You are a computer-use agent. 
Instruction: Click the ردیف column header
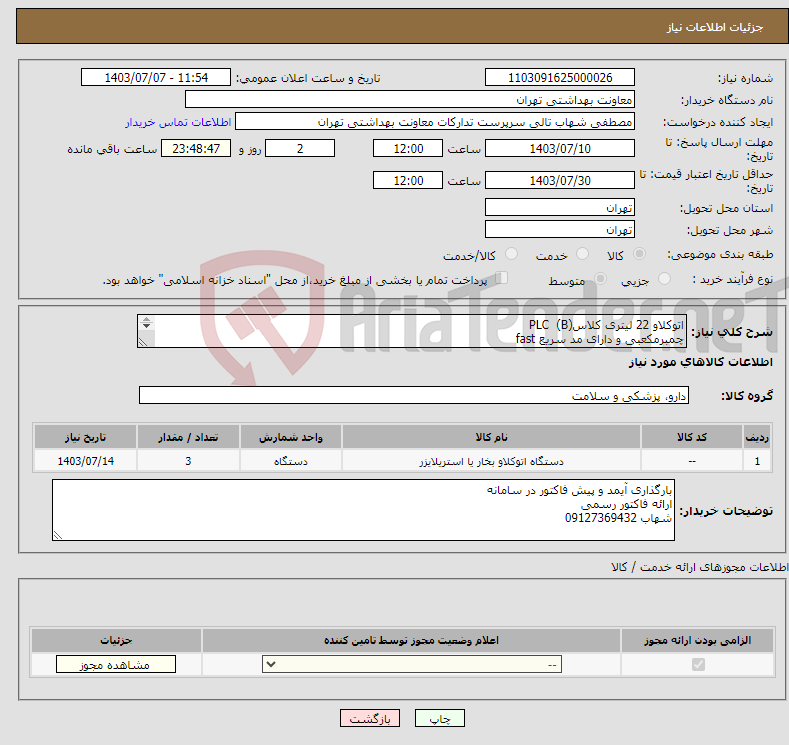[757, 437]
